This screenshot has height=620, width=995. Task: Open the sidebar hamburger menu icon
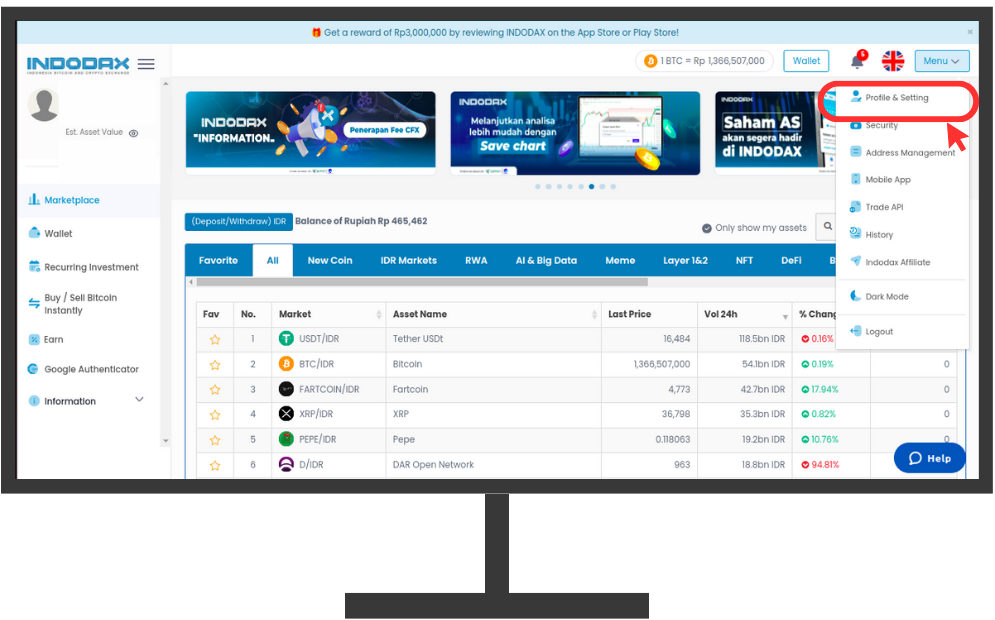[146, 64]
